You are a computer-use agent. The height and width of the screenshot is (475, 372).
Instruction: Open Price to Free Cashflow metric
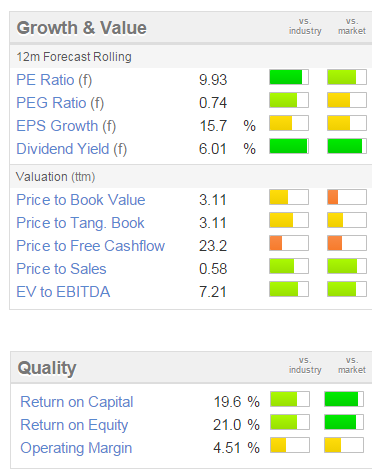(x=91, y=246)
